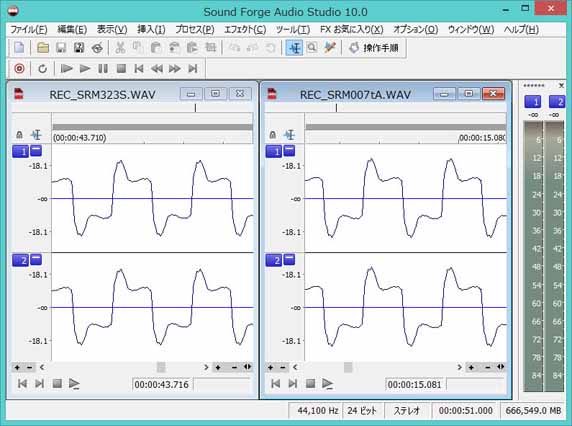Toggle channel 2 in REC_SRM007tA.WAV
Screen dimensions: 572x426
tap(274, 260)
